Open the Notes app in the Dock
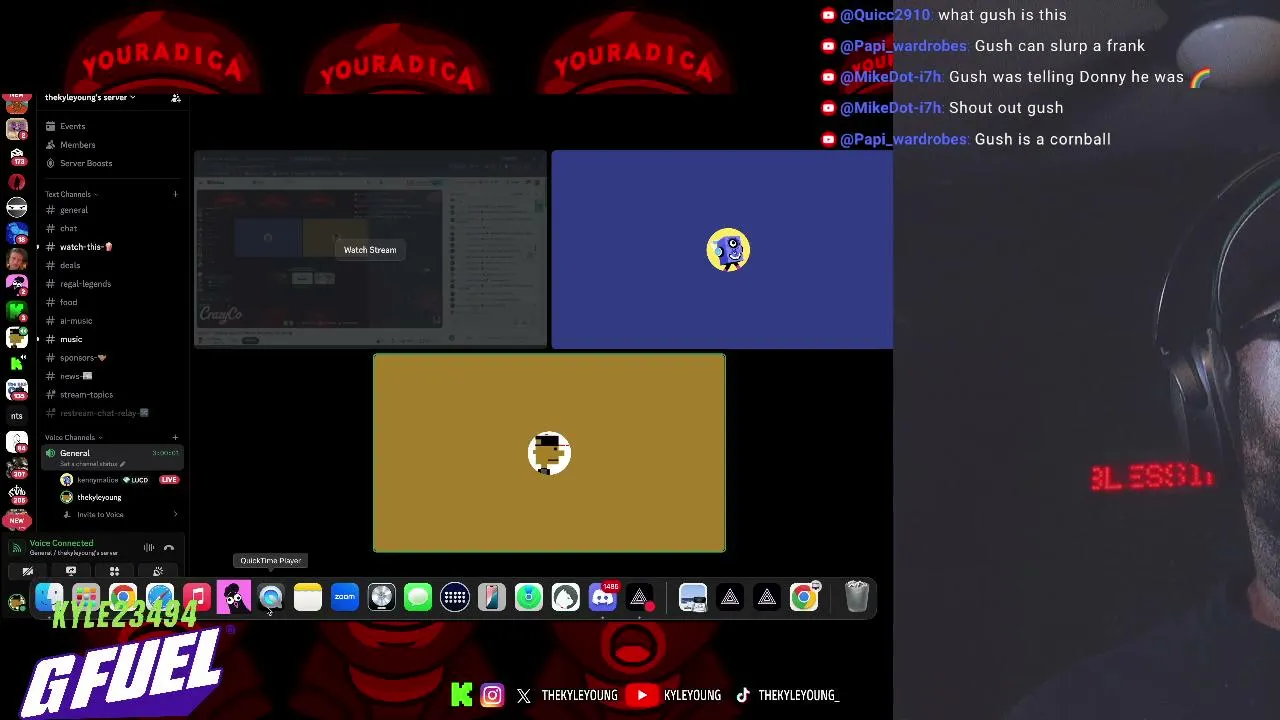Screen dimensions: 1280x720 (x=308, y=598)
